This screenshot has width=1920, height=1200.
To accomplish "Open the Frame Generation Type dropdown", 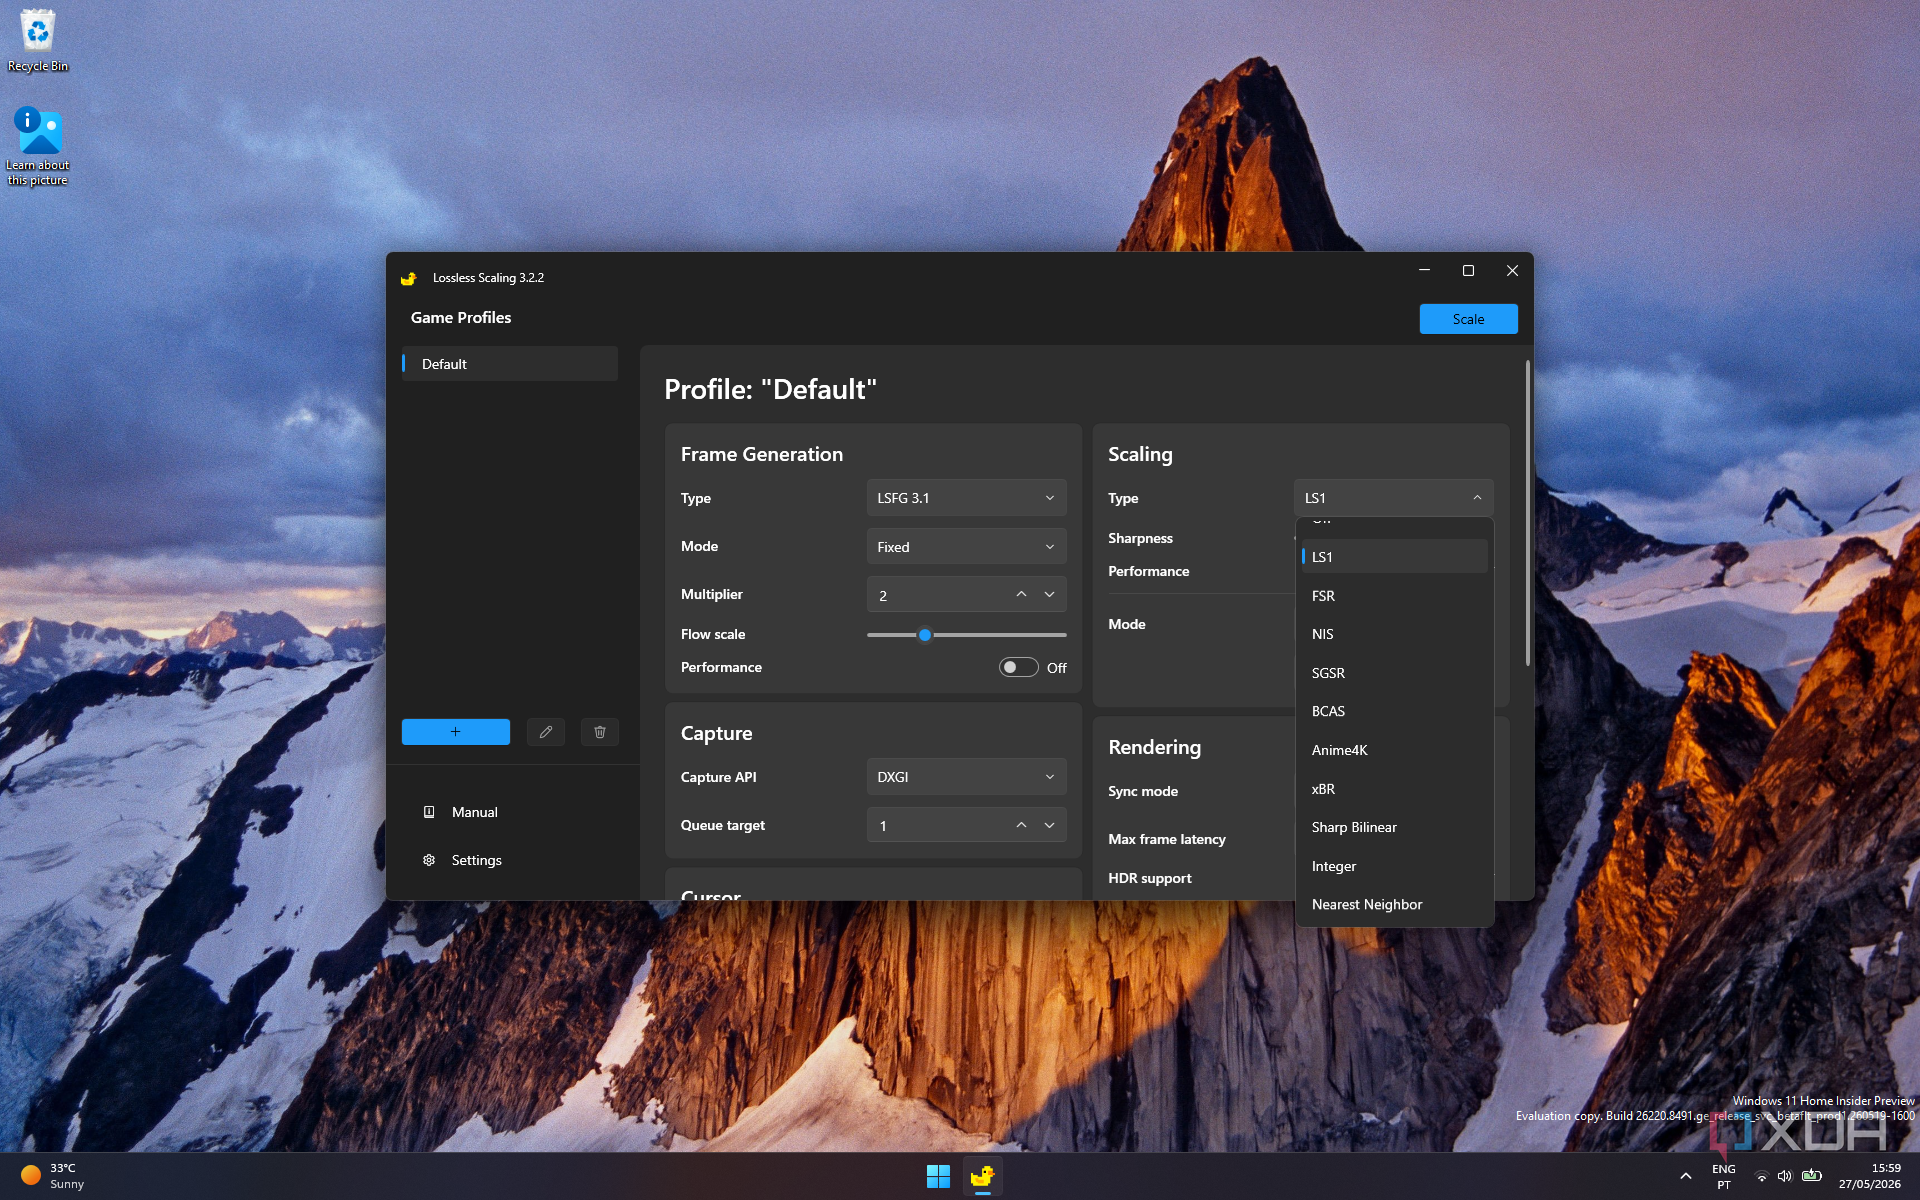I will click(x=966, y=498).
